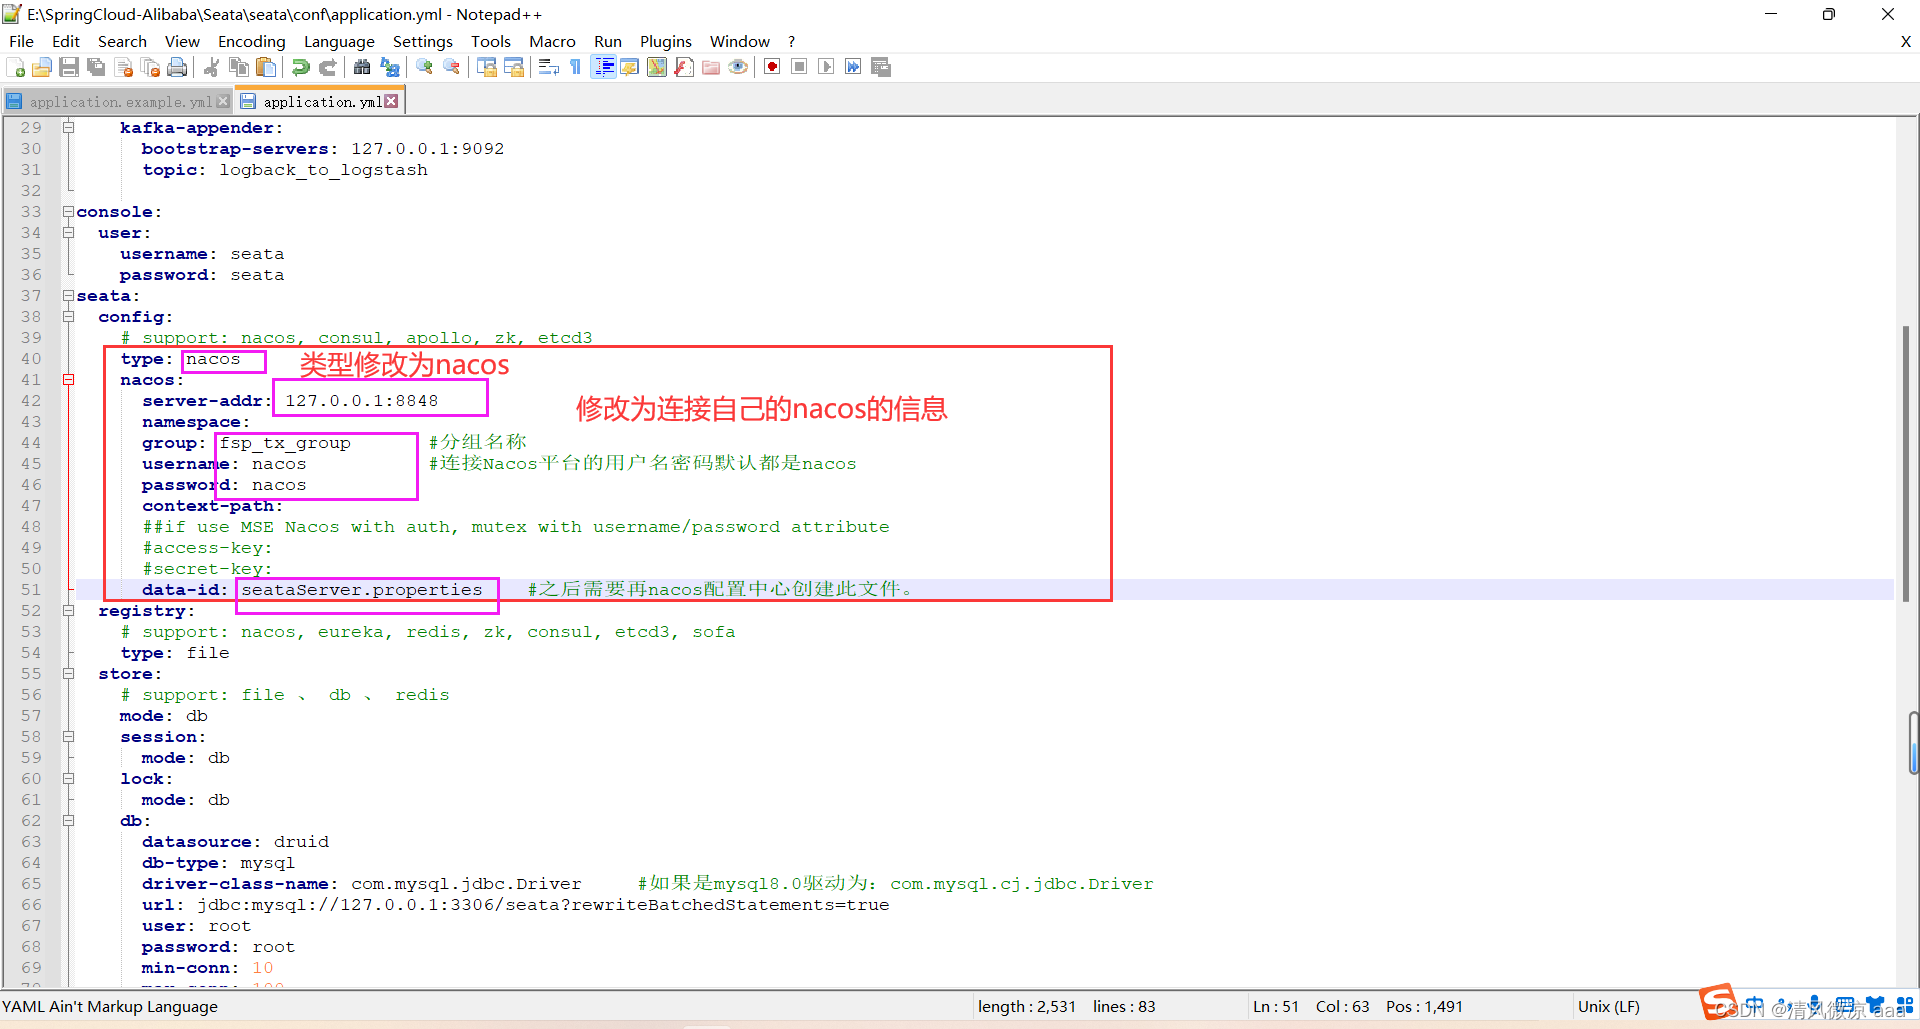Create a new document with the New icon
The height and width of the screenshot is (1029, 1920).
(x=16, y=67)
